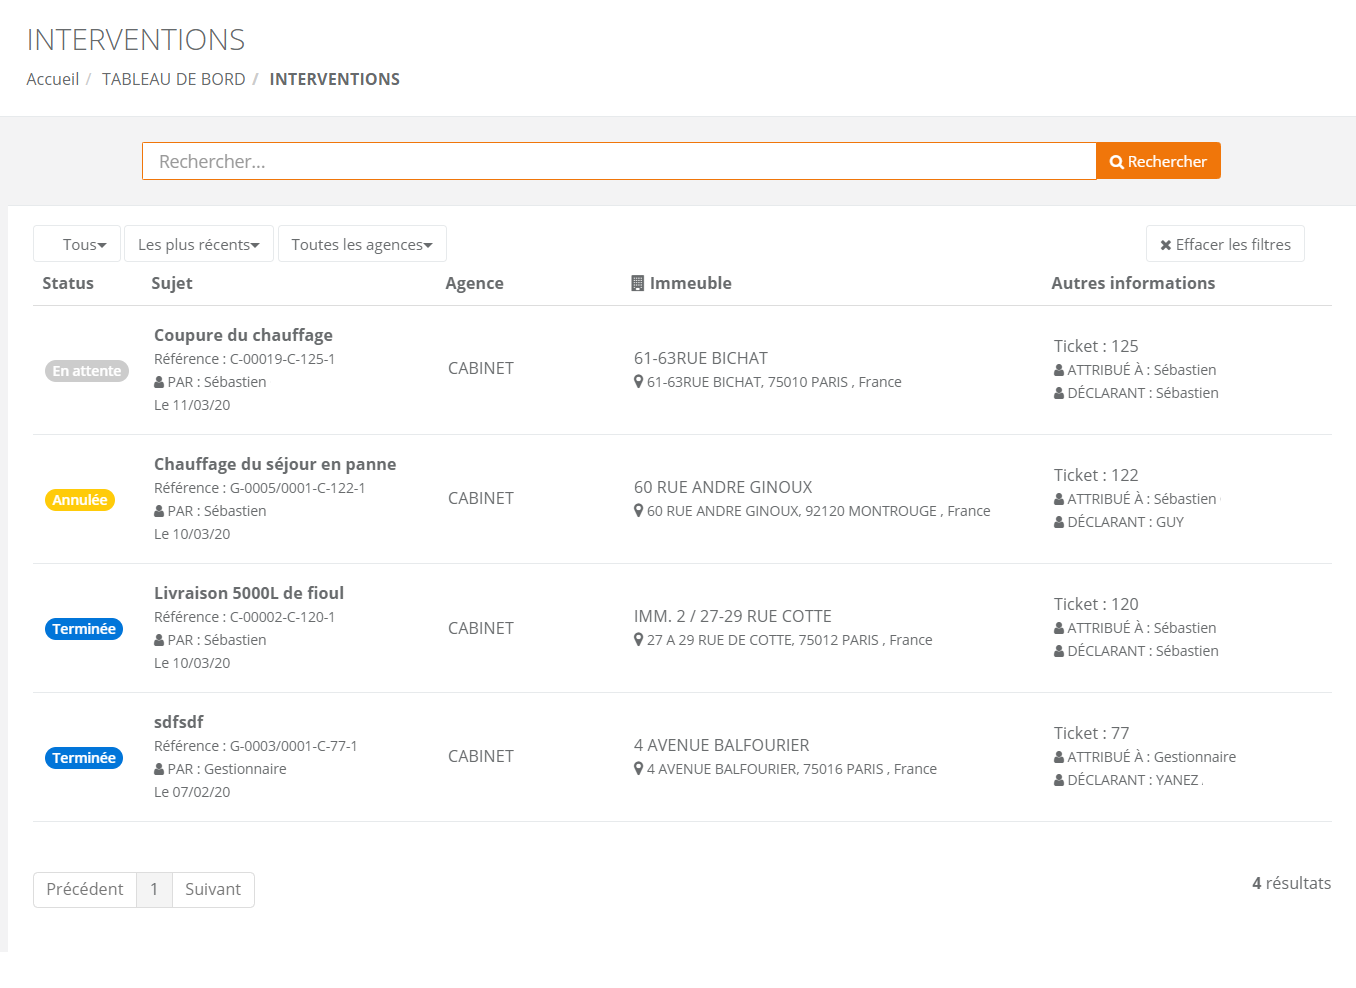Click location pin icon for 61-63RUE BICHAT address
This screenshot has height=988, width=1356.
click(x=638, y=382)
